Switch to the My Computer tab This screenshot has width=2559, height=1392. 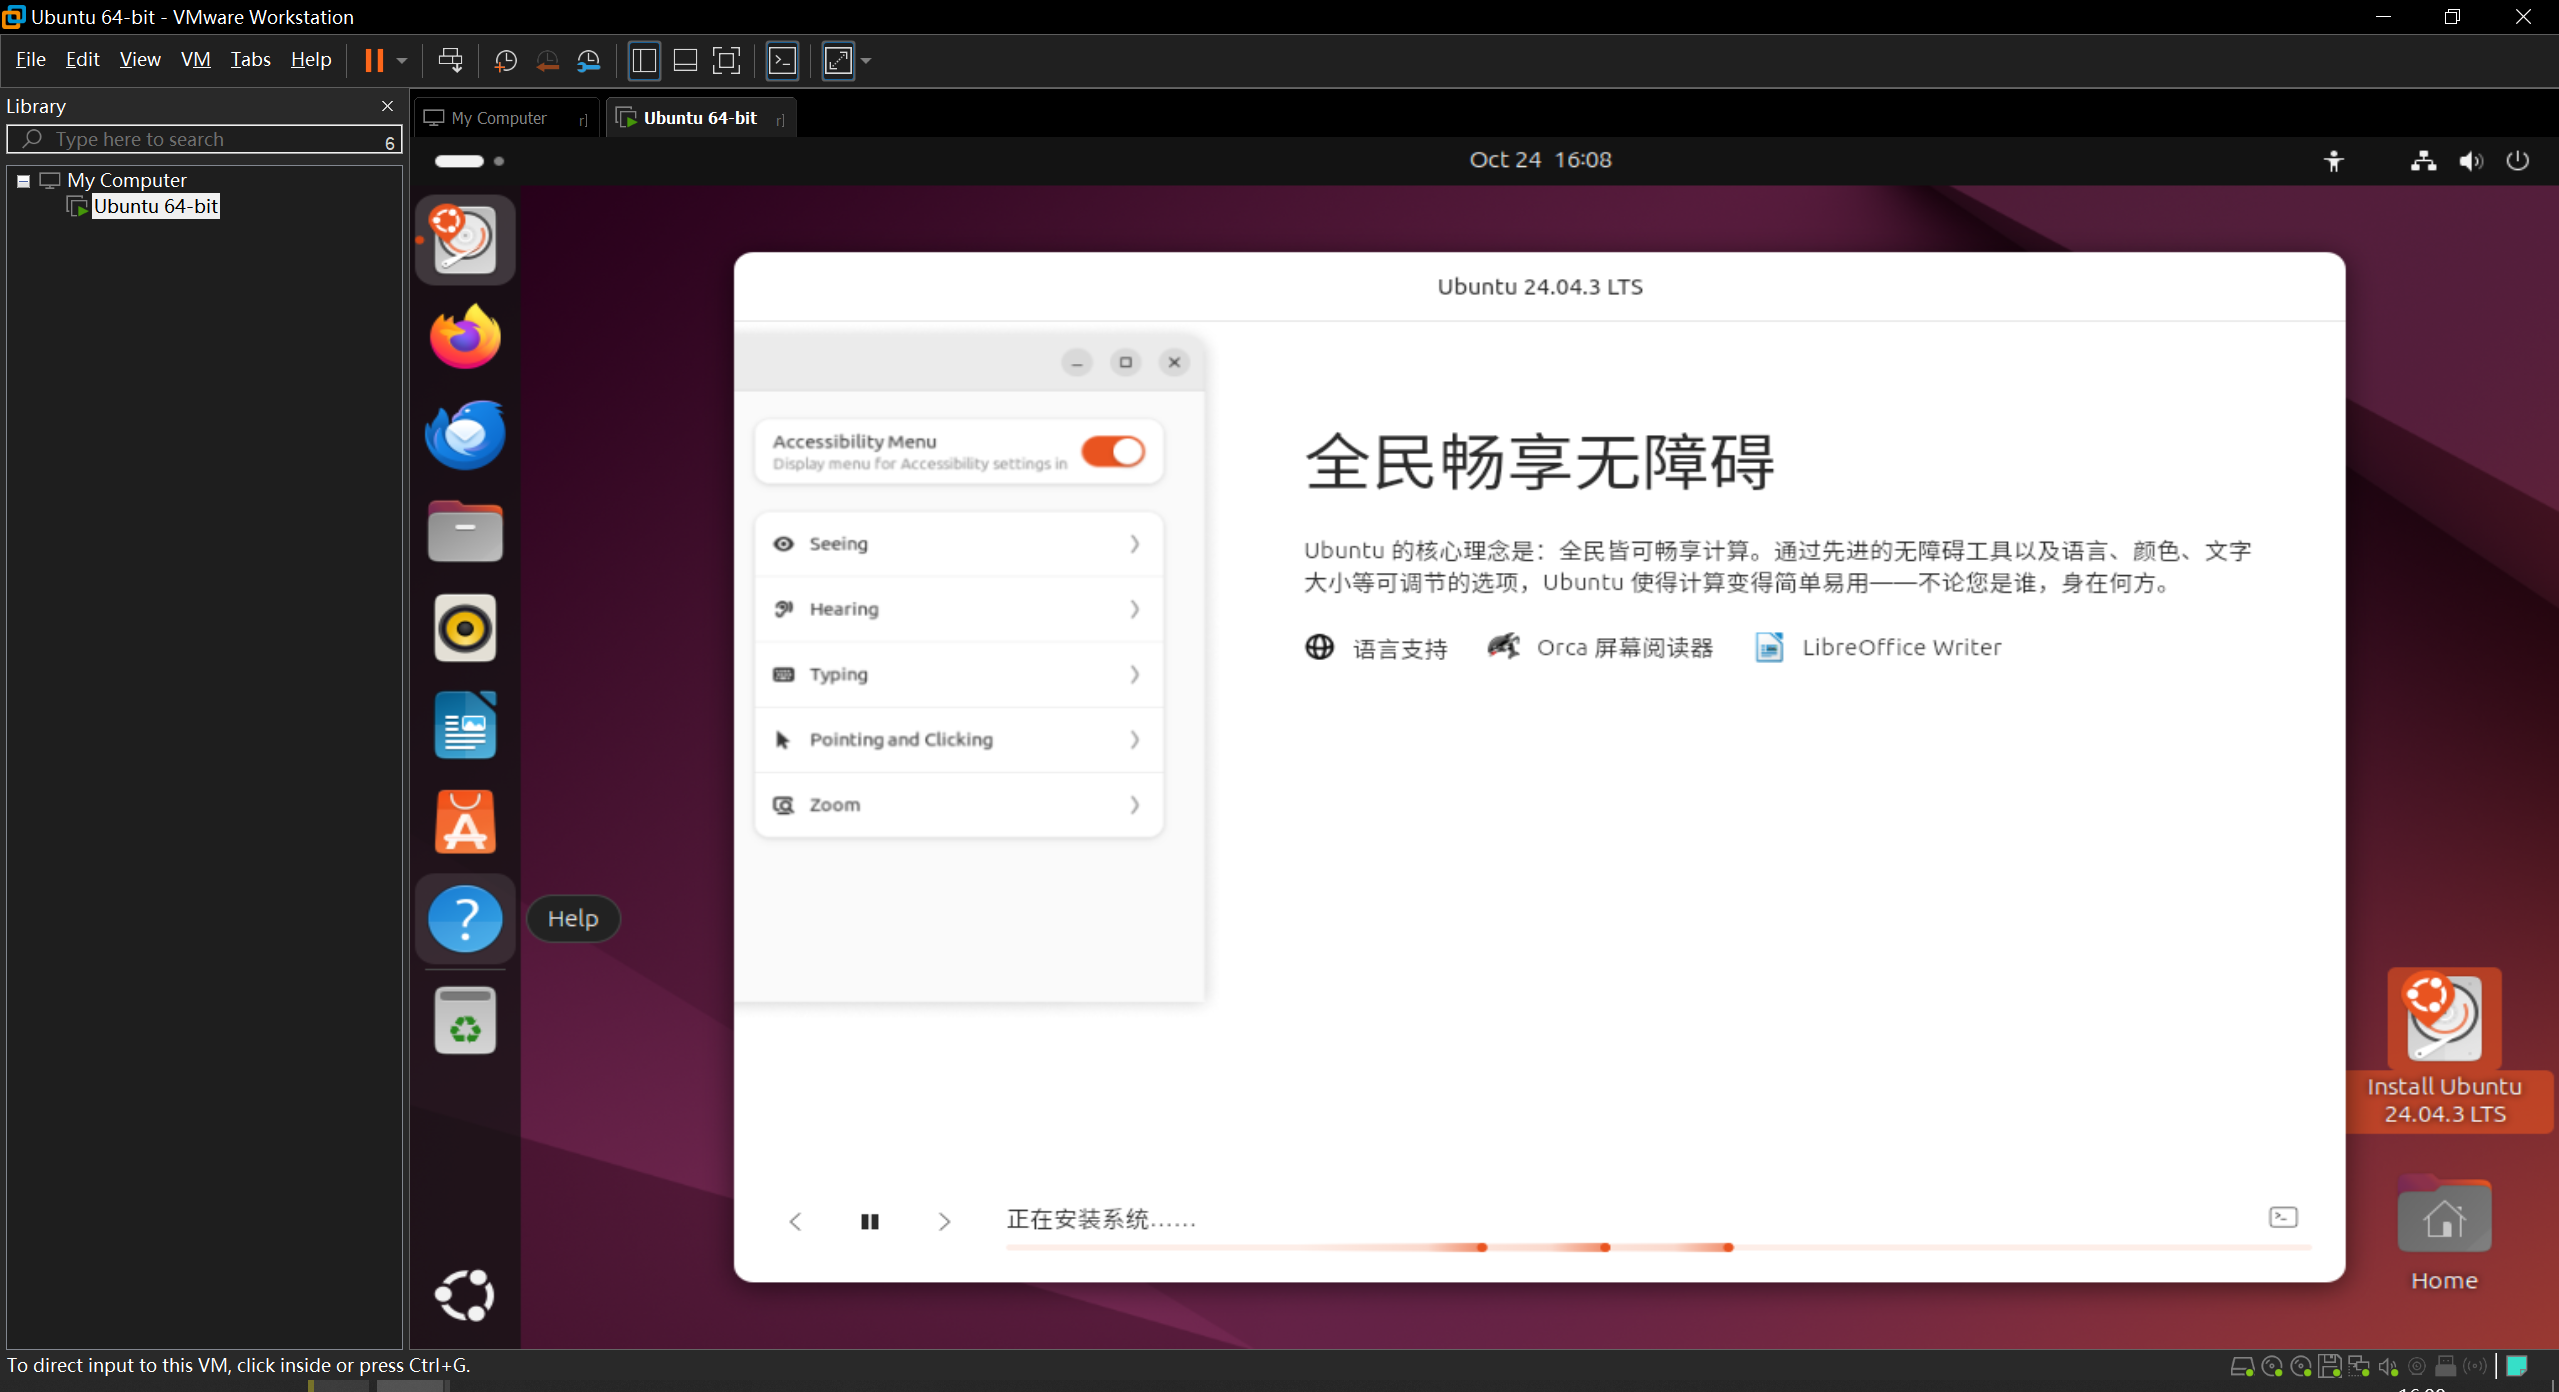tap(499, 118)
